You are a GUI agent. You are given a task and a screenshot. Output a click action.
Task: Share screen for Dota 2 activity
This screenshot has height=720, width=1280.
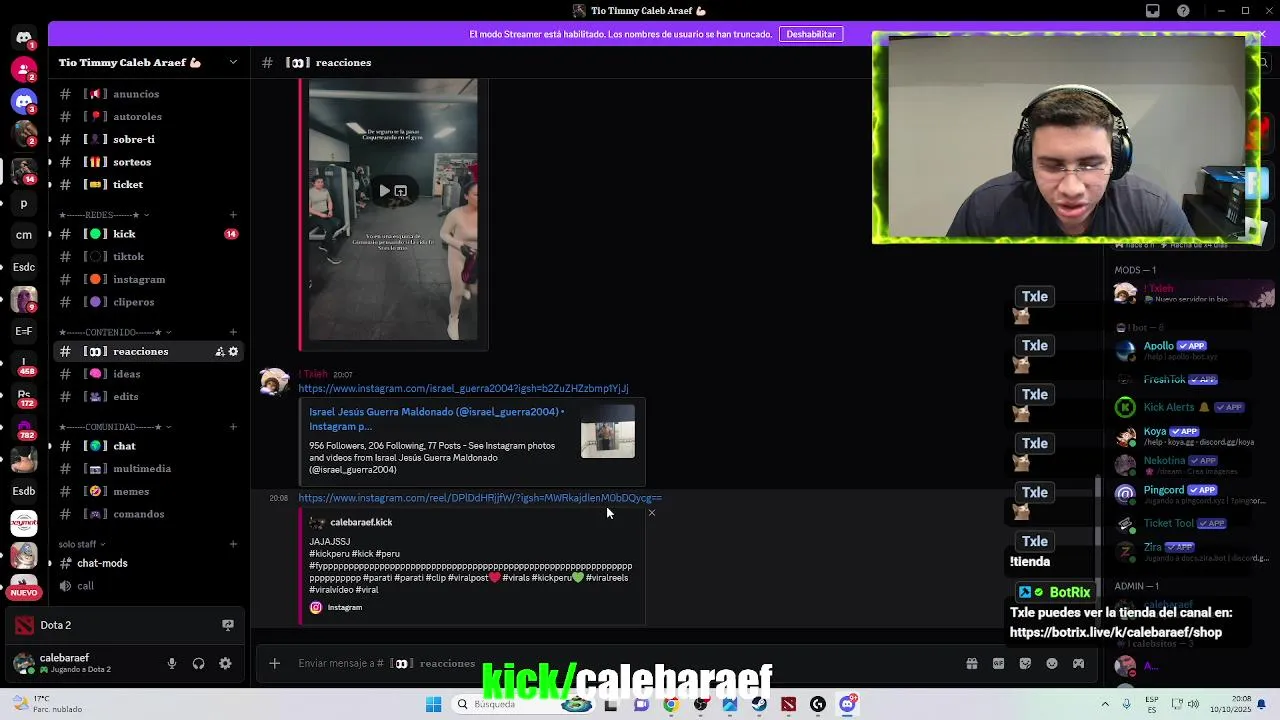pos(228,625)
